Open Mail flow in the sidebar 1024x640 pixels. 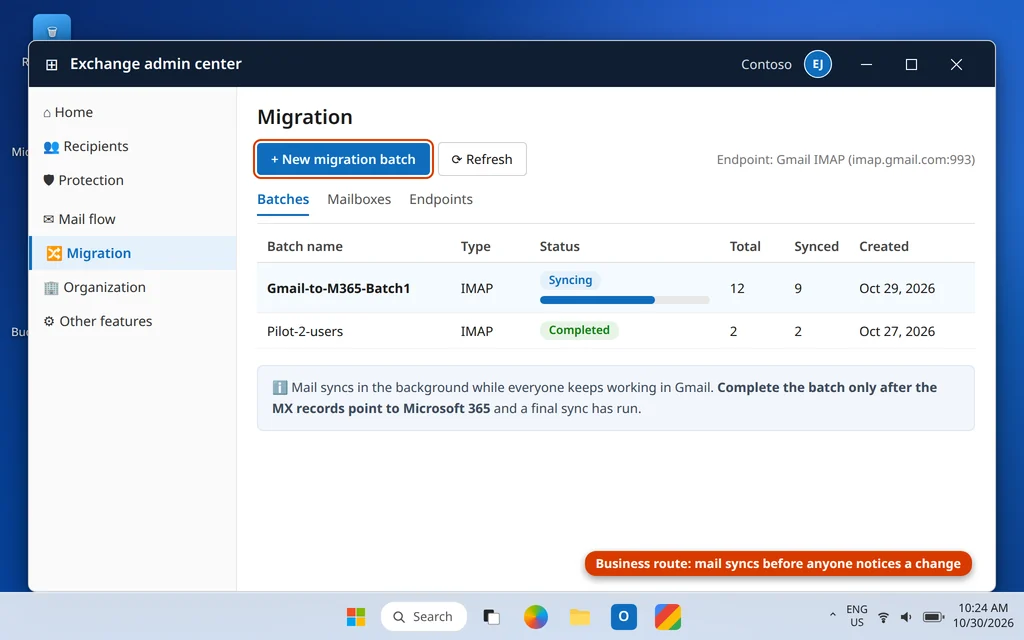click(x=133, y=219)
